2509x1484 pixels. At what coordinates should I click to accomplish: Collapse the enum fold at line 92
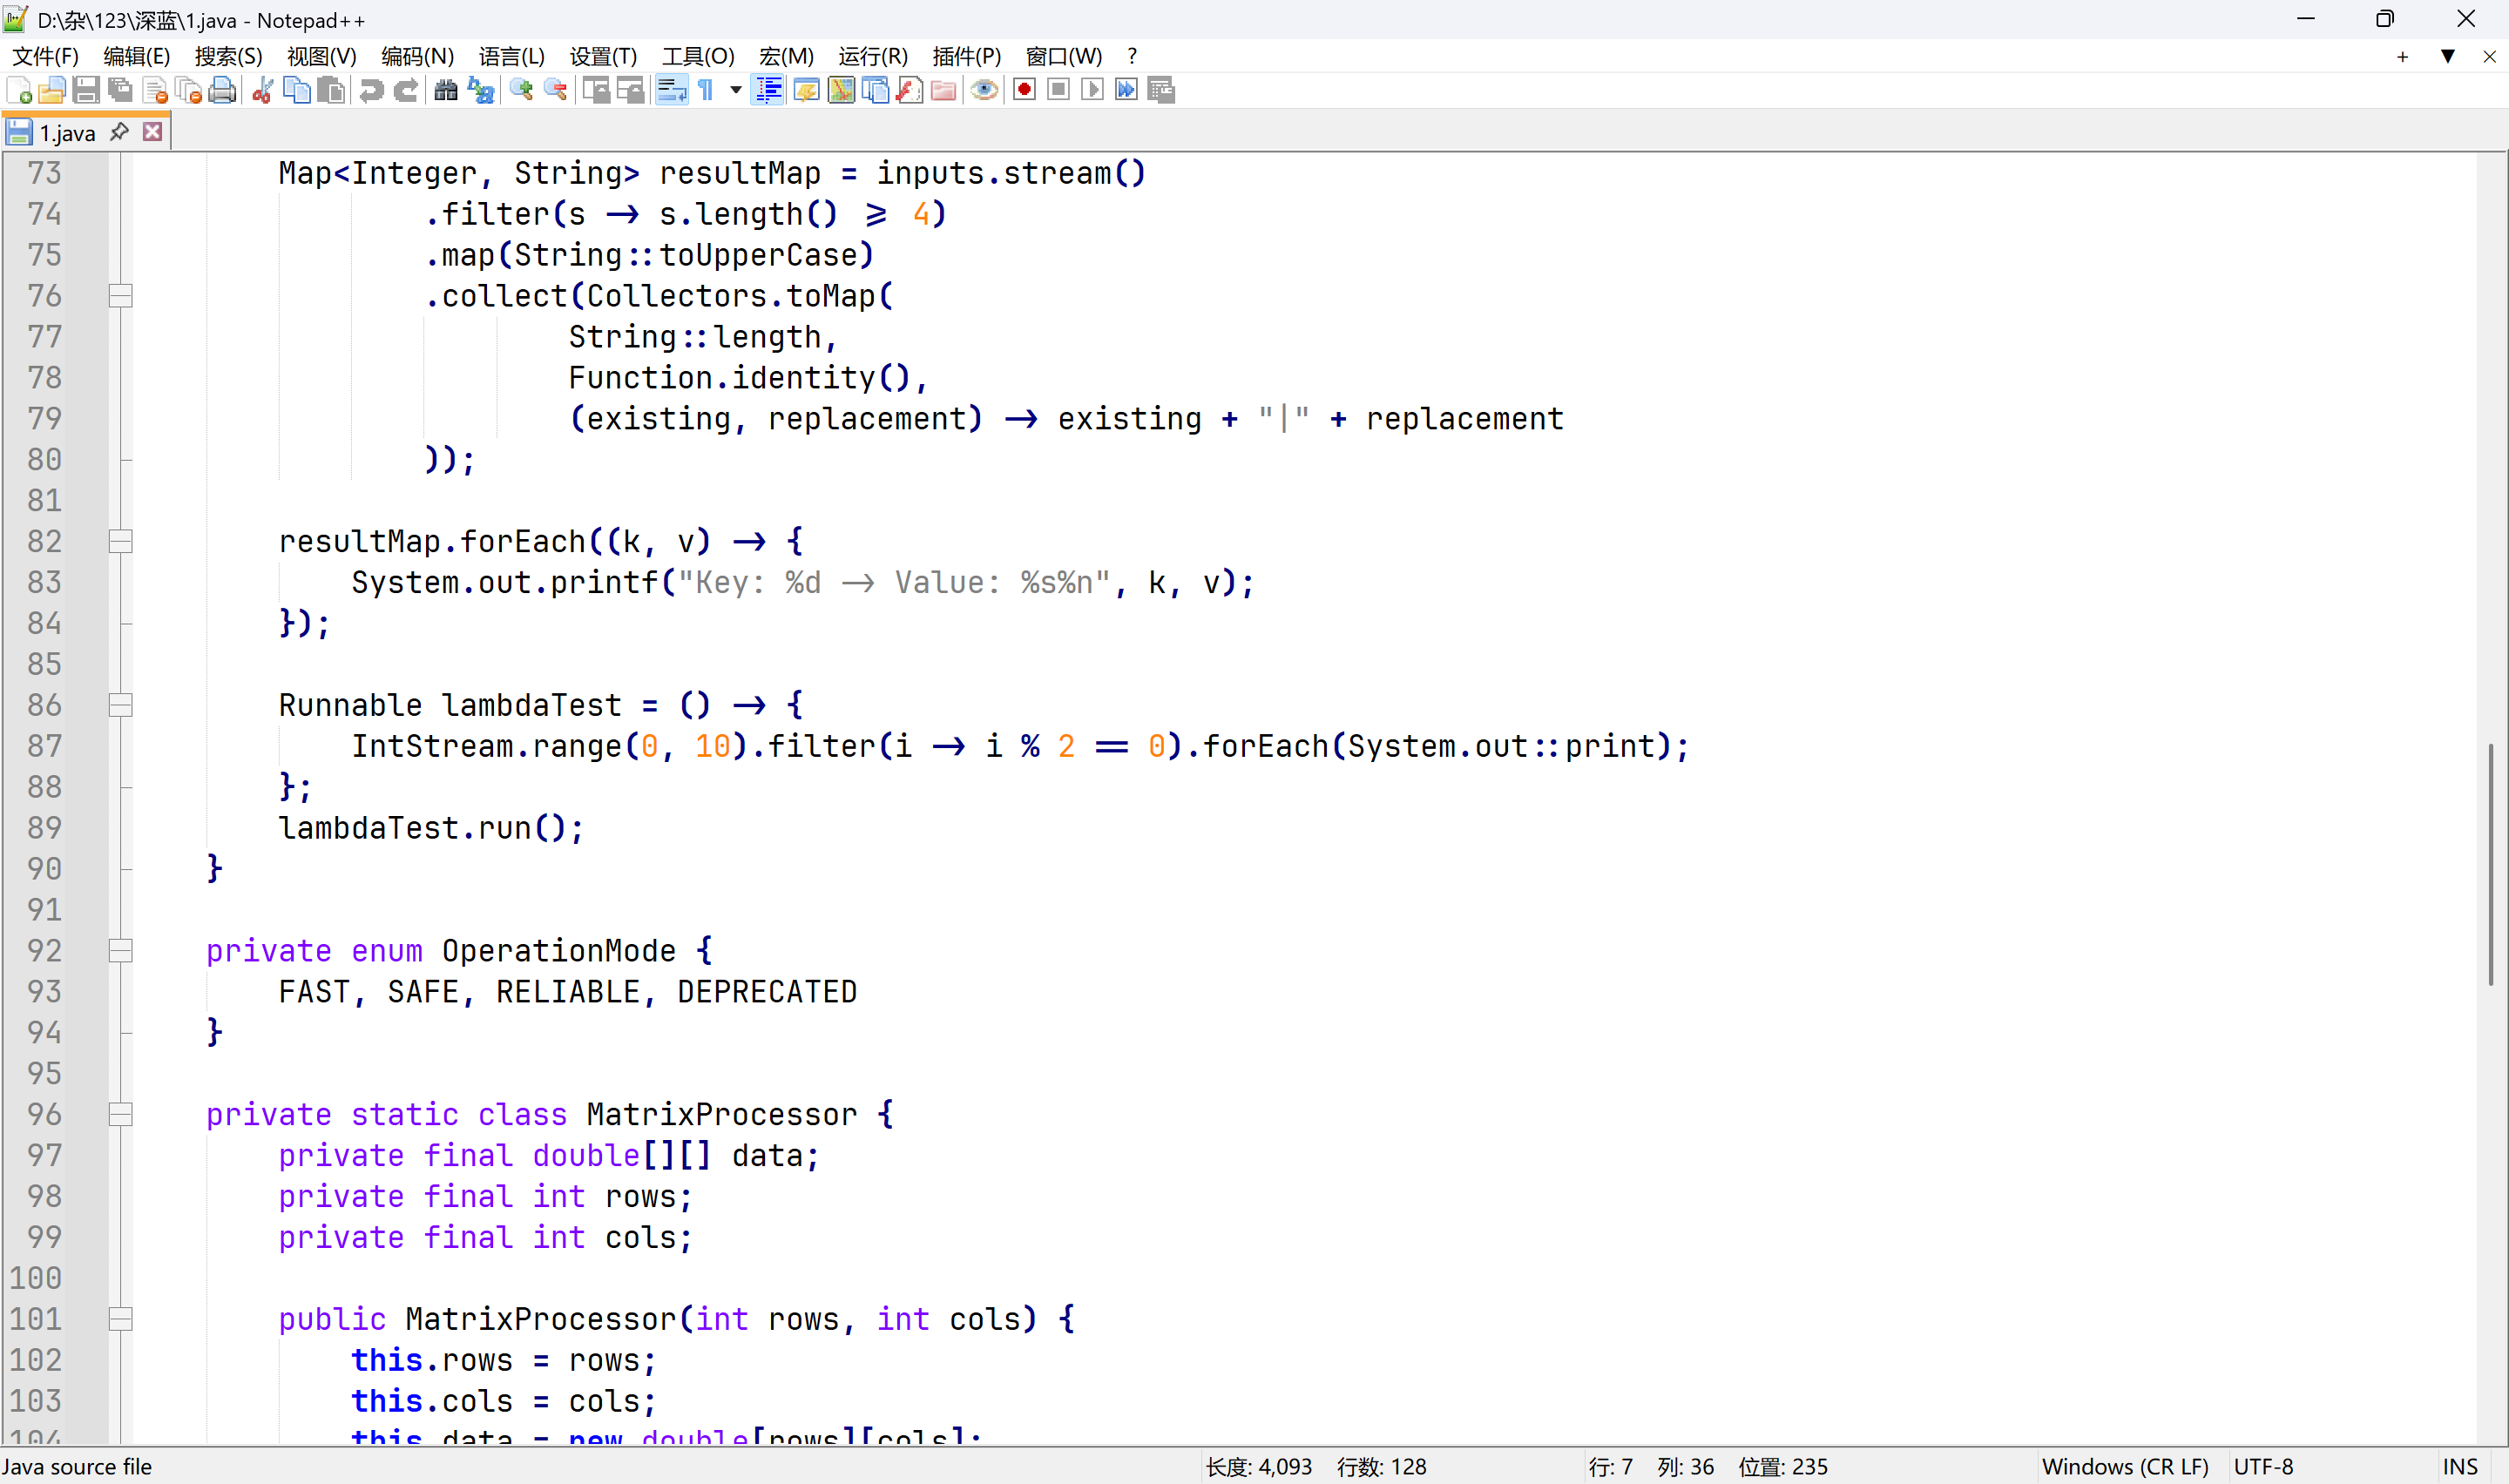120,951
